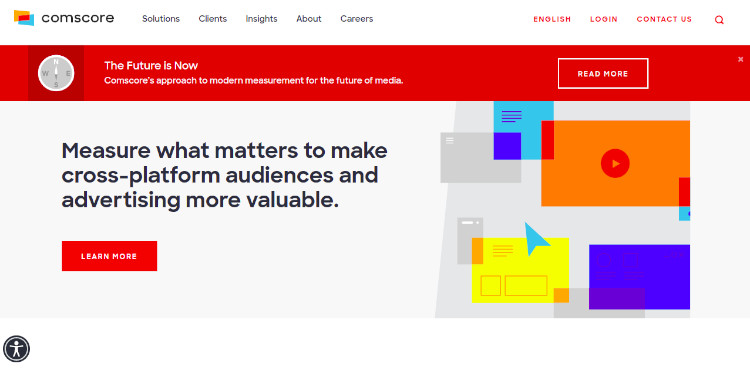This screenshot has height=370, width=750.
Task: Open the Clients menu
Action: [x=213, y=19]
